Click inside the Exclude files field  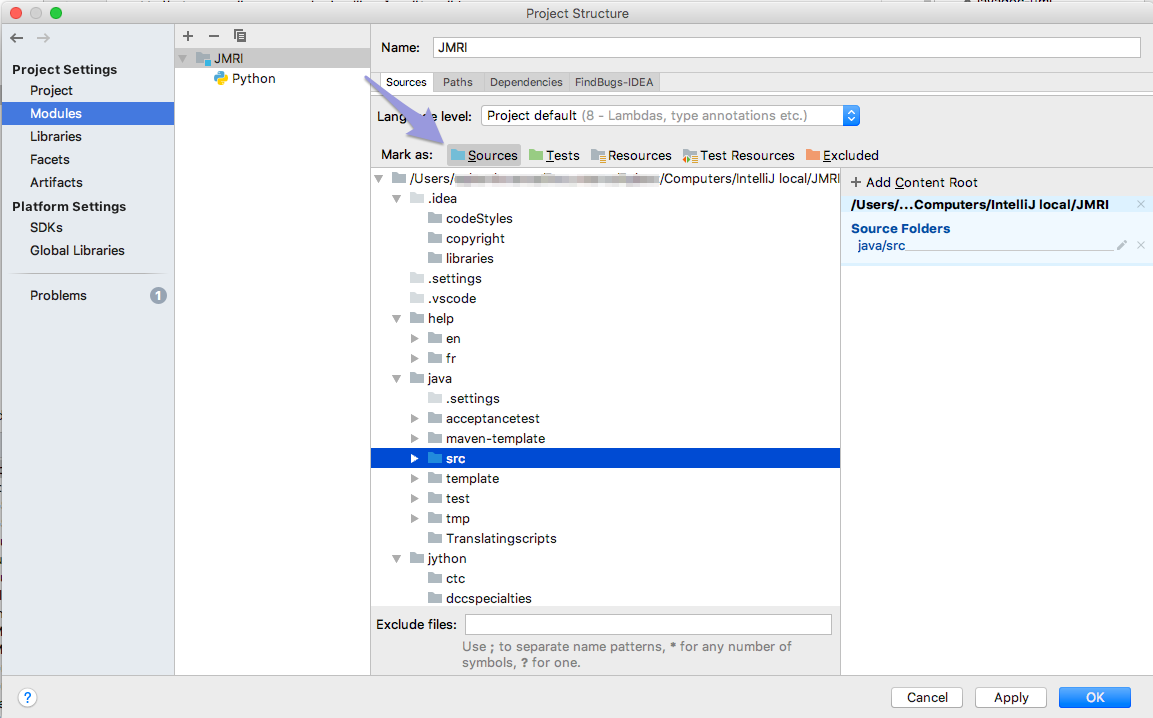click(648, 624)
